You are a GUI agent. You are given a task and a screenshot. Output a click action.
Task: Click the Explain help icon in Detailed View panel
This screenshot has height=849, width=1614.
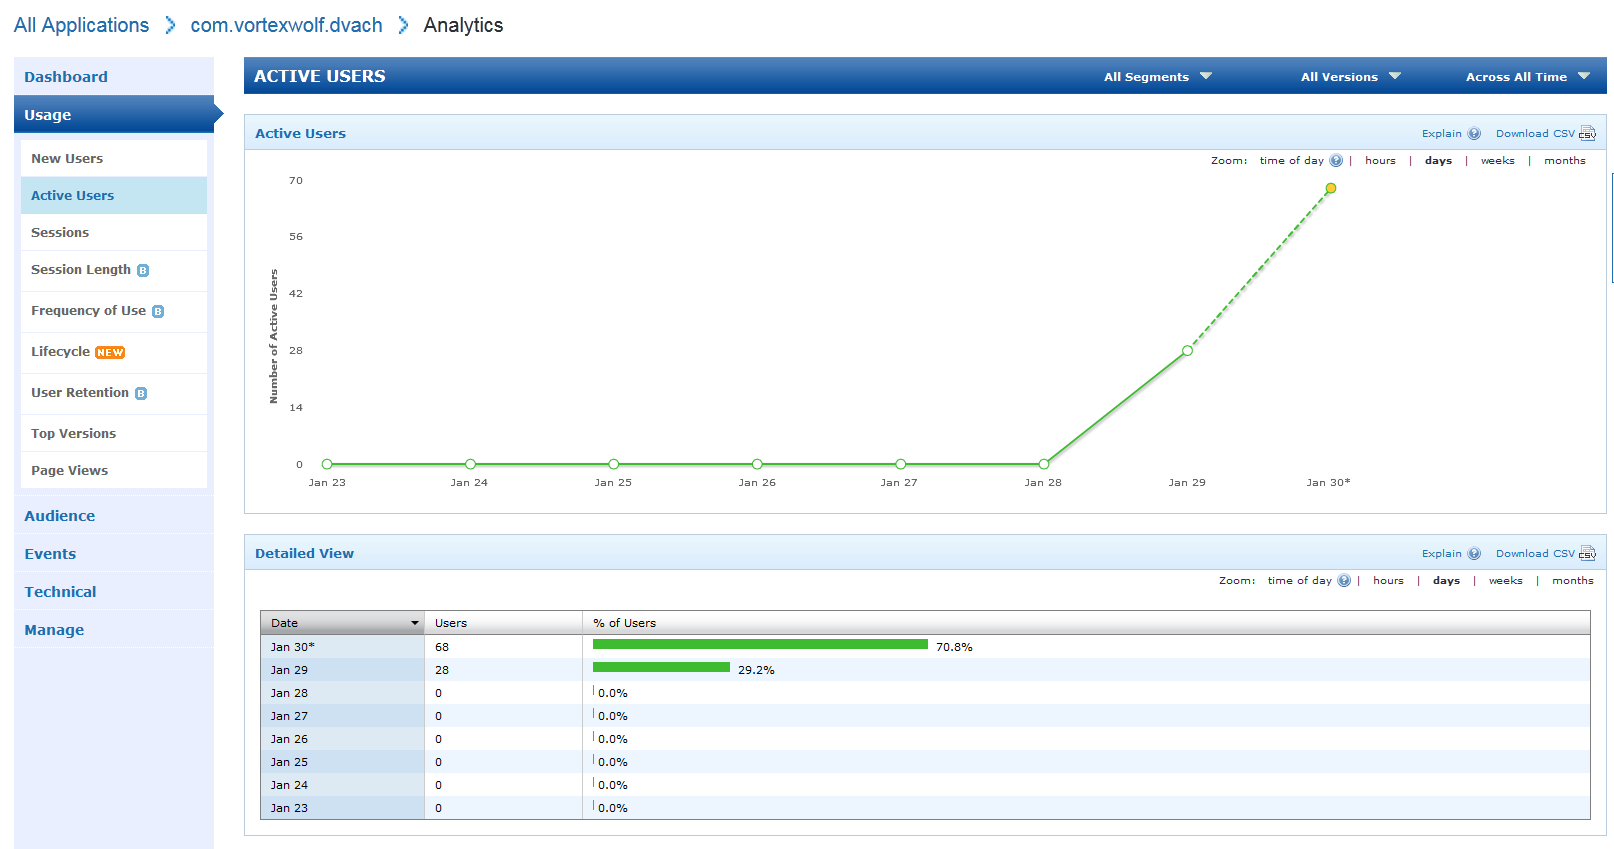coord(1474,554)
